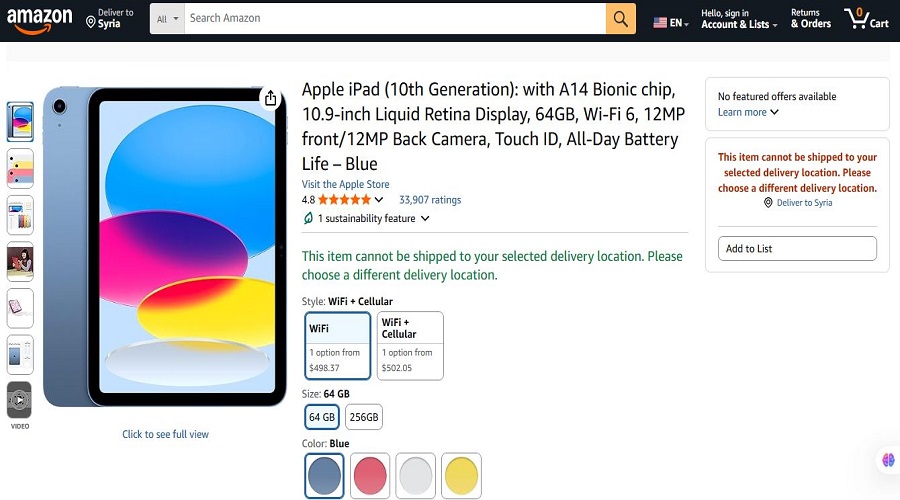Select the pink color swatch
Viewport: 900px width, 500px height.
pyautogui.click(x=370, y=474)
